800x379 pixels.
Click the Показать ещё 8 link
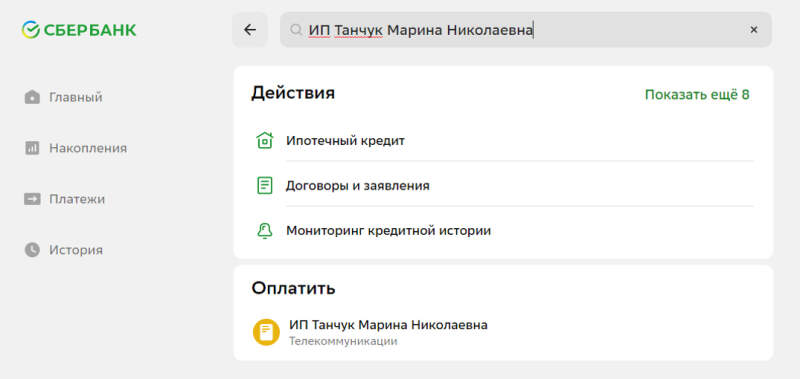[697, 95]
